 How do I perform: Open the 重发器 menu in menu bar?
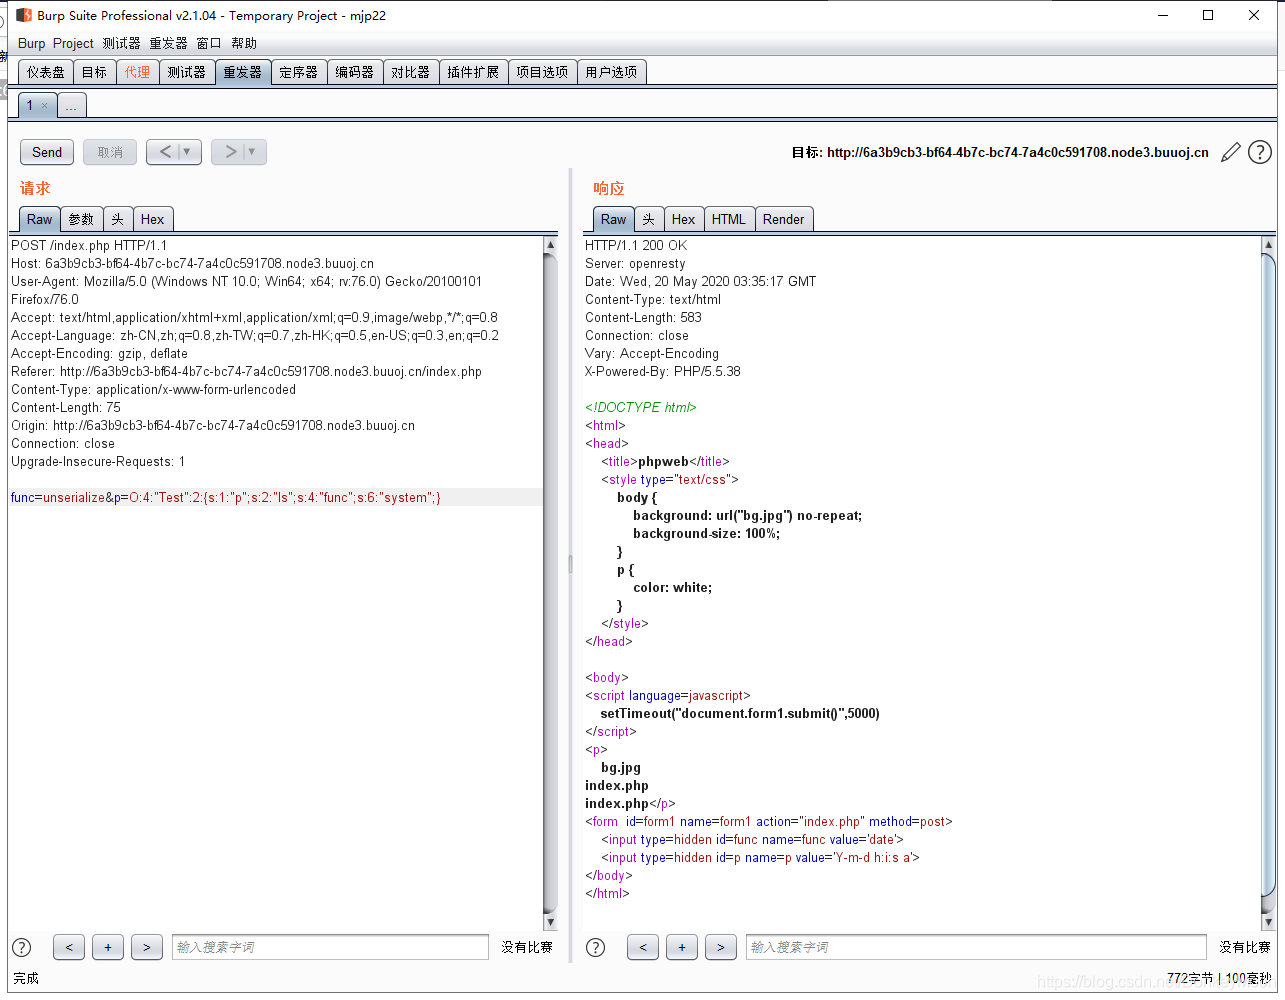[x=168, y=43]
